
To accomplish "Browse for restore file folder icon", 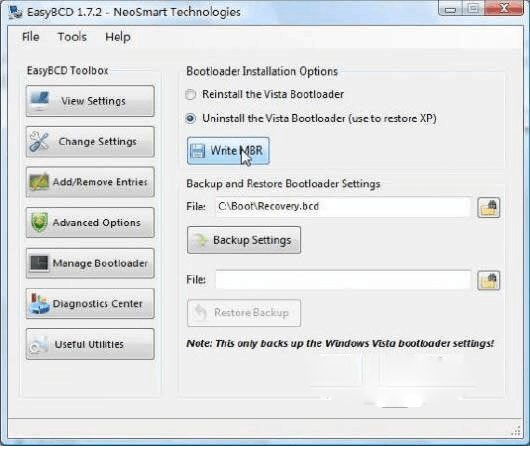I will 489,280.
